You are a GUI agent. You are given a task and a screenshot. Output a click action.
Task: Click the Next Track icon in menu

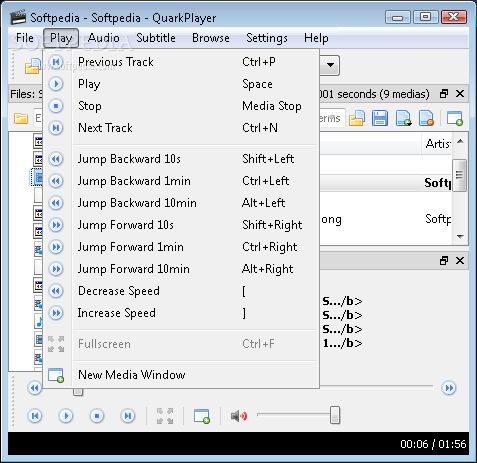click(x=56, y=128)
